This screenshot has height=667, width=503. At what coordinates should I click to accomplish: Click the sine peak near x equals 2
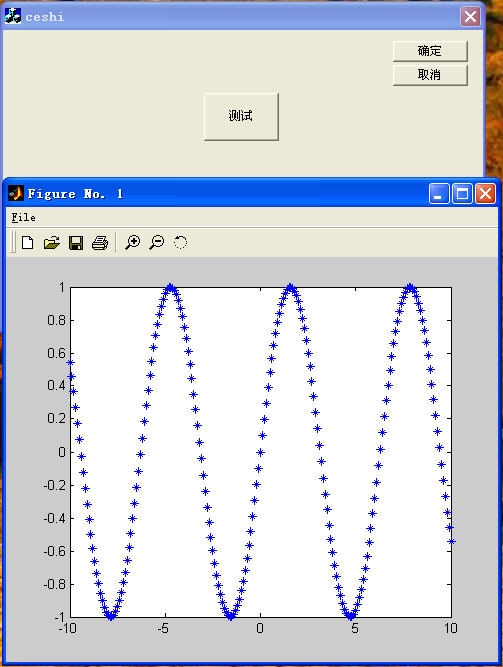pyautogui.click(x=290, y=288)
